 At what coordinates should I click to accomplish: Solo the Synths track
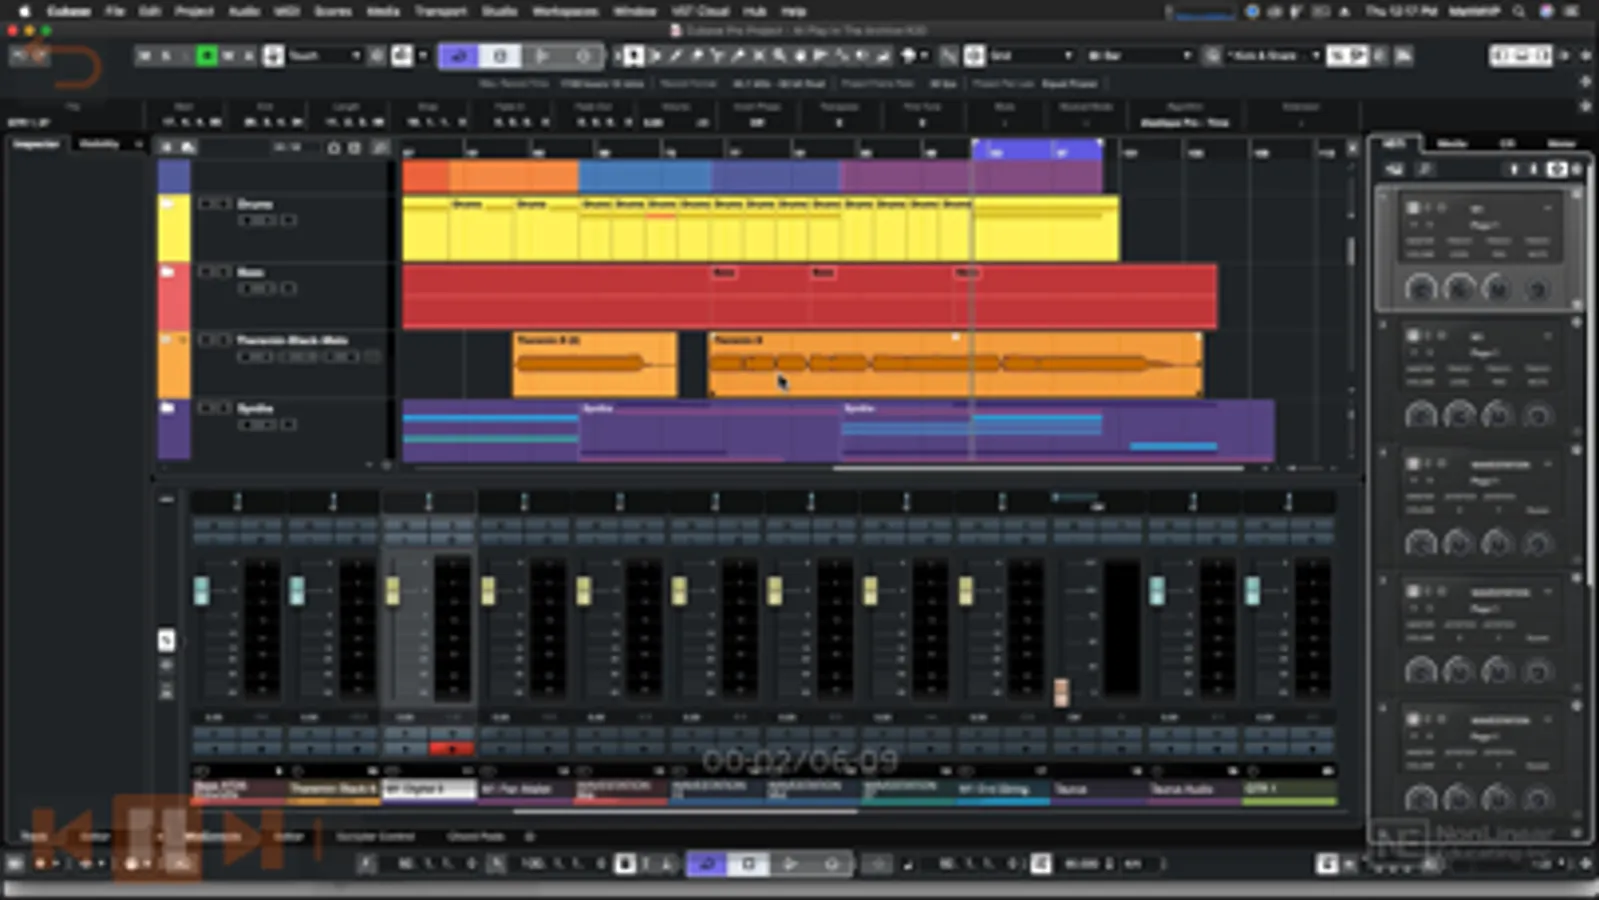pyautogui.click(x=224, y=408)
